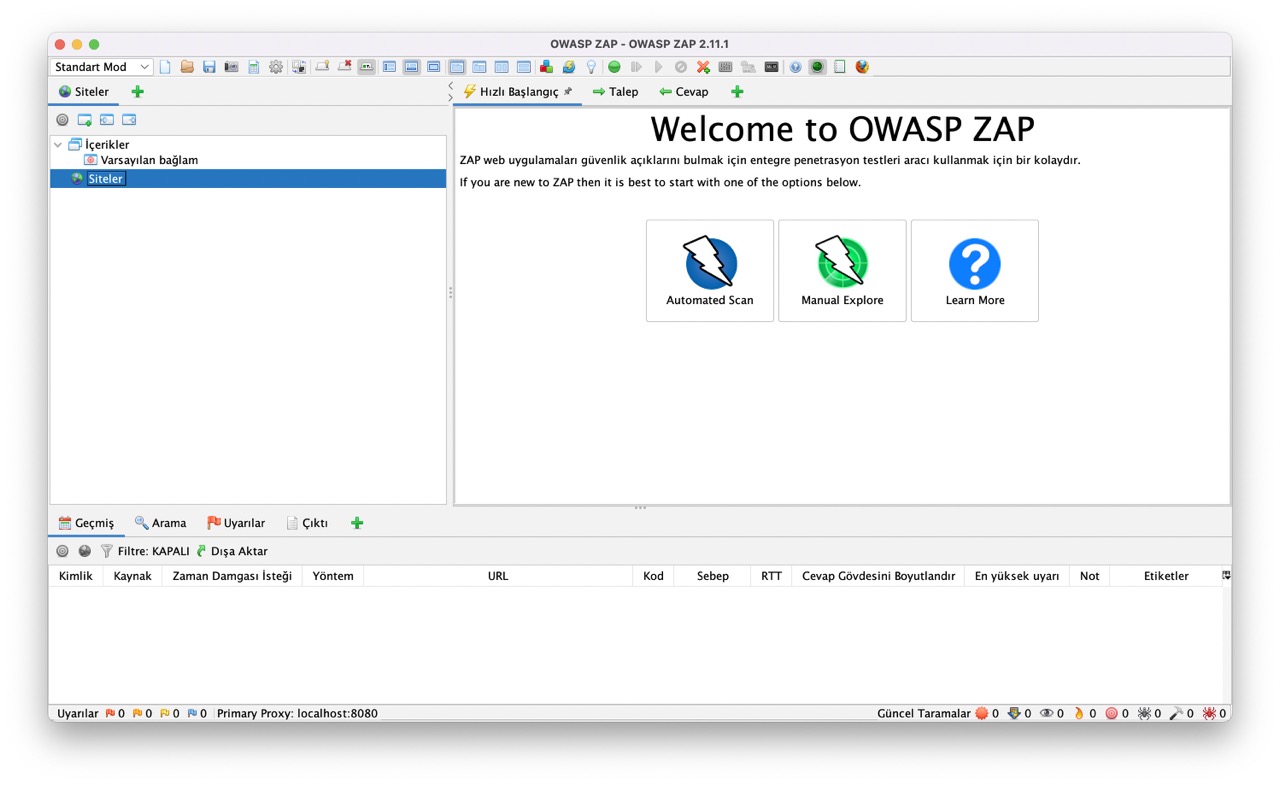Click the Filtre: KAPALI filter button
1280x785 pixels.
pos(145,551)
